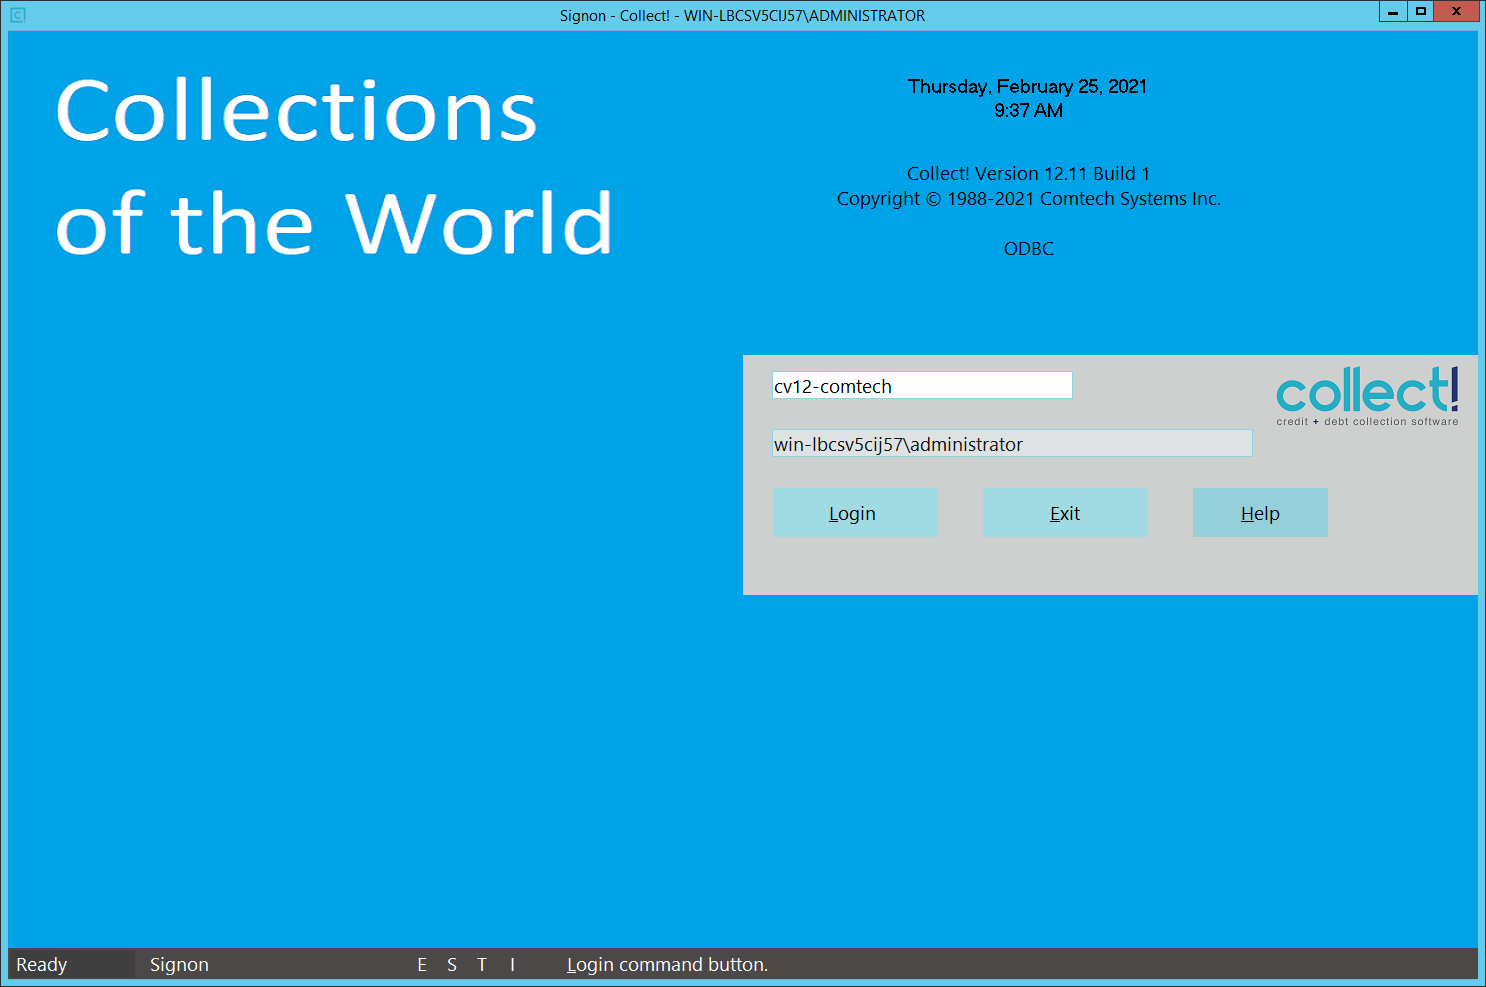Click 'Signon' in the status bar
The height and width of the screenshot is (987, 1486).
click(180, 965)
